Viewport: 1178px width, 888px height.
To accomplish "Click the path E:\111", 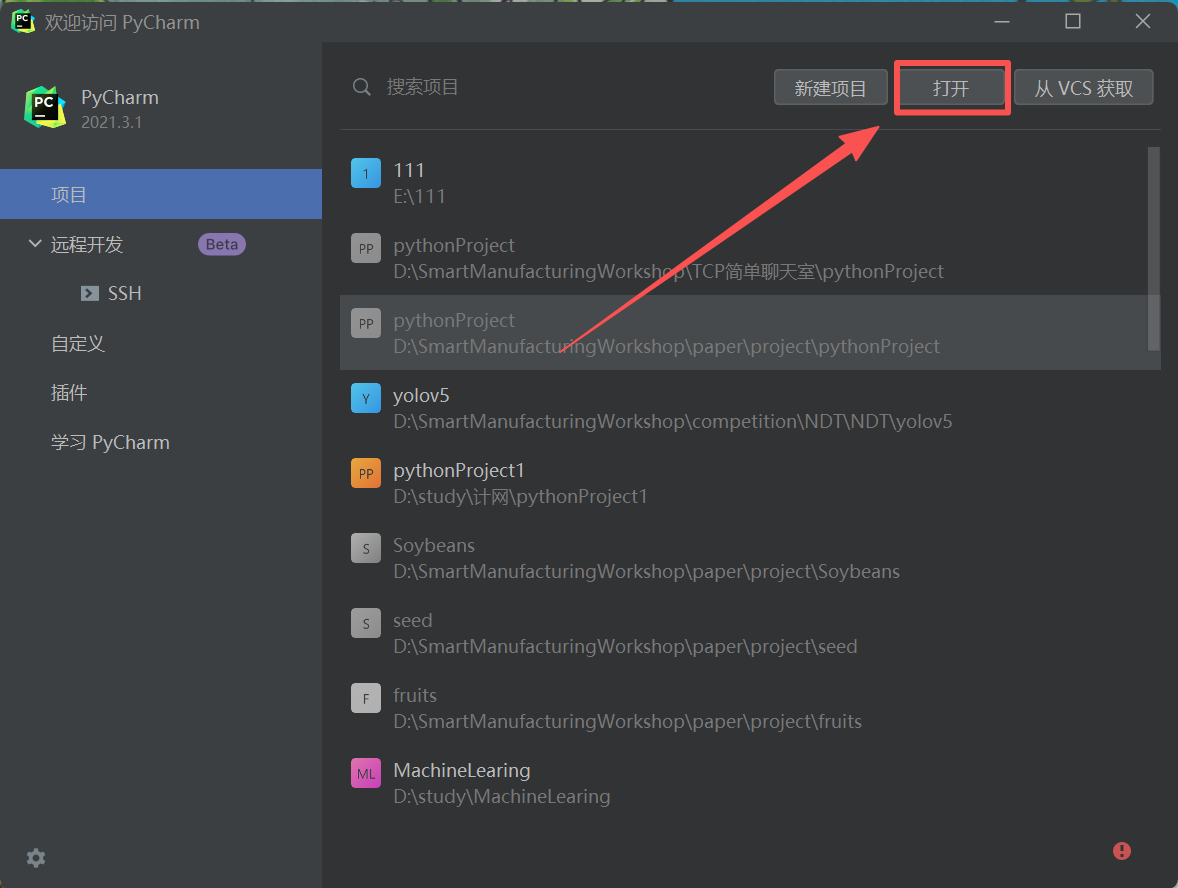I will (x=419, y=196).
